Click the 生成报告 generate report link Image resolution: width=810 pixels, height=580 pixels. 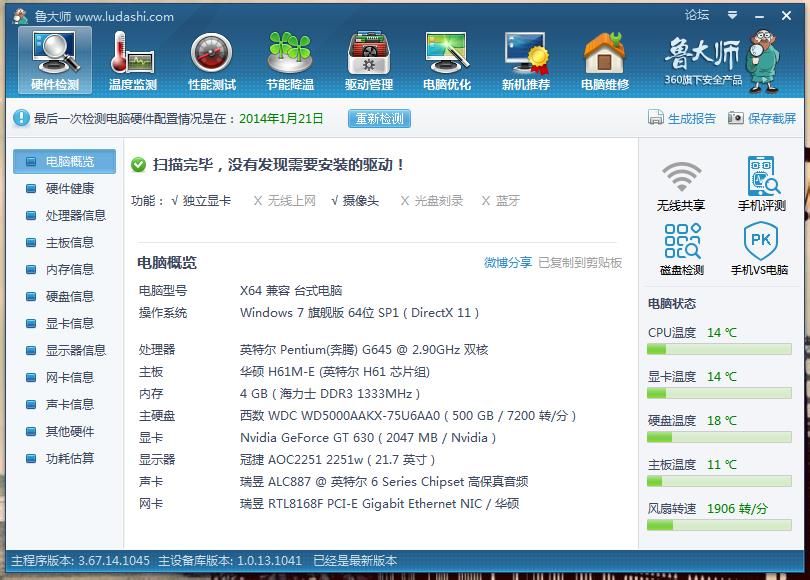coord(692,118)
